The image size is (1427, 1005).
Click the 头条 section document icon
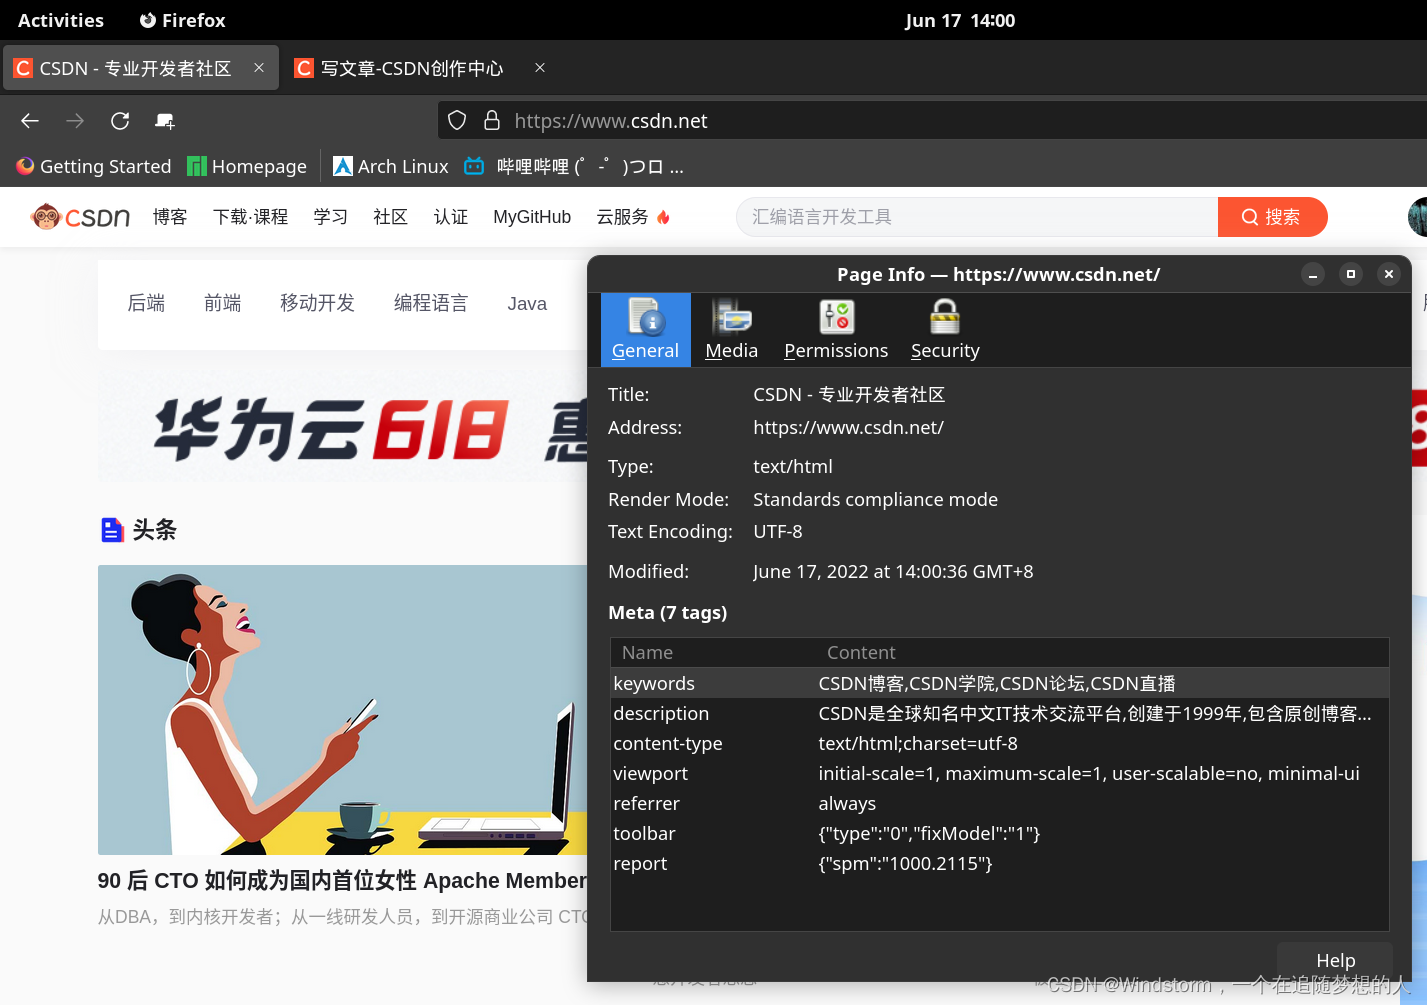click(x=112, y=530)
